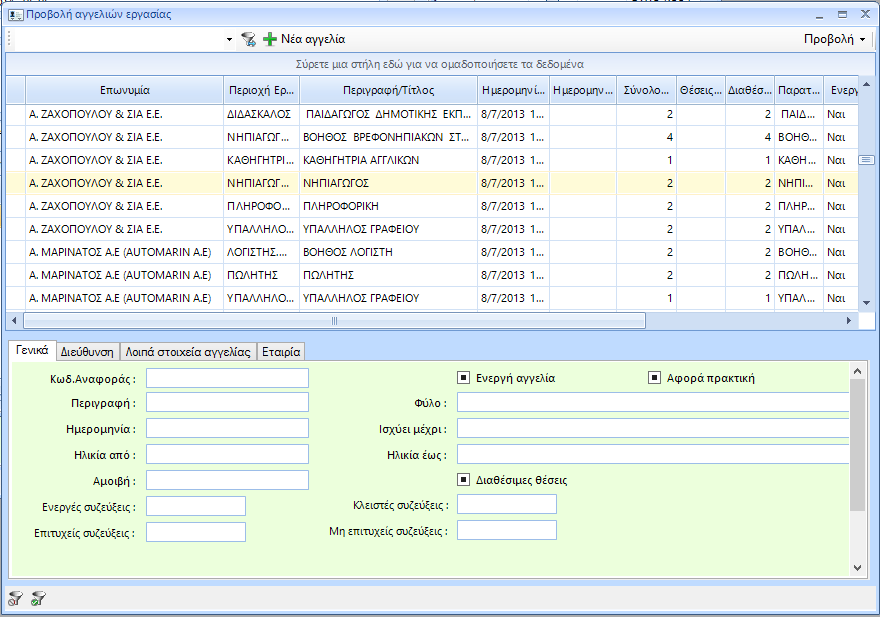Toggle the Διαθέσιμες θέσεις checkbox
The width and height of the screenshot is (880, 617).
(463, 480)
